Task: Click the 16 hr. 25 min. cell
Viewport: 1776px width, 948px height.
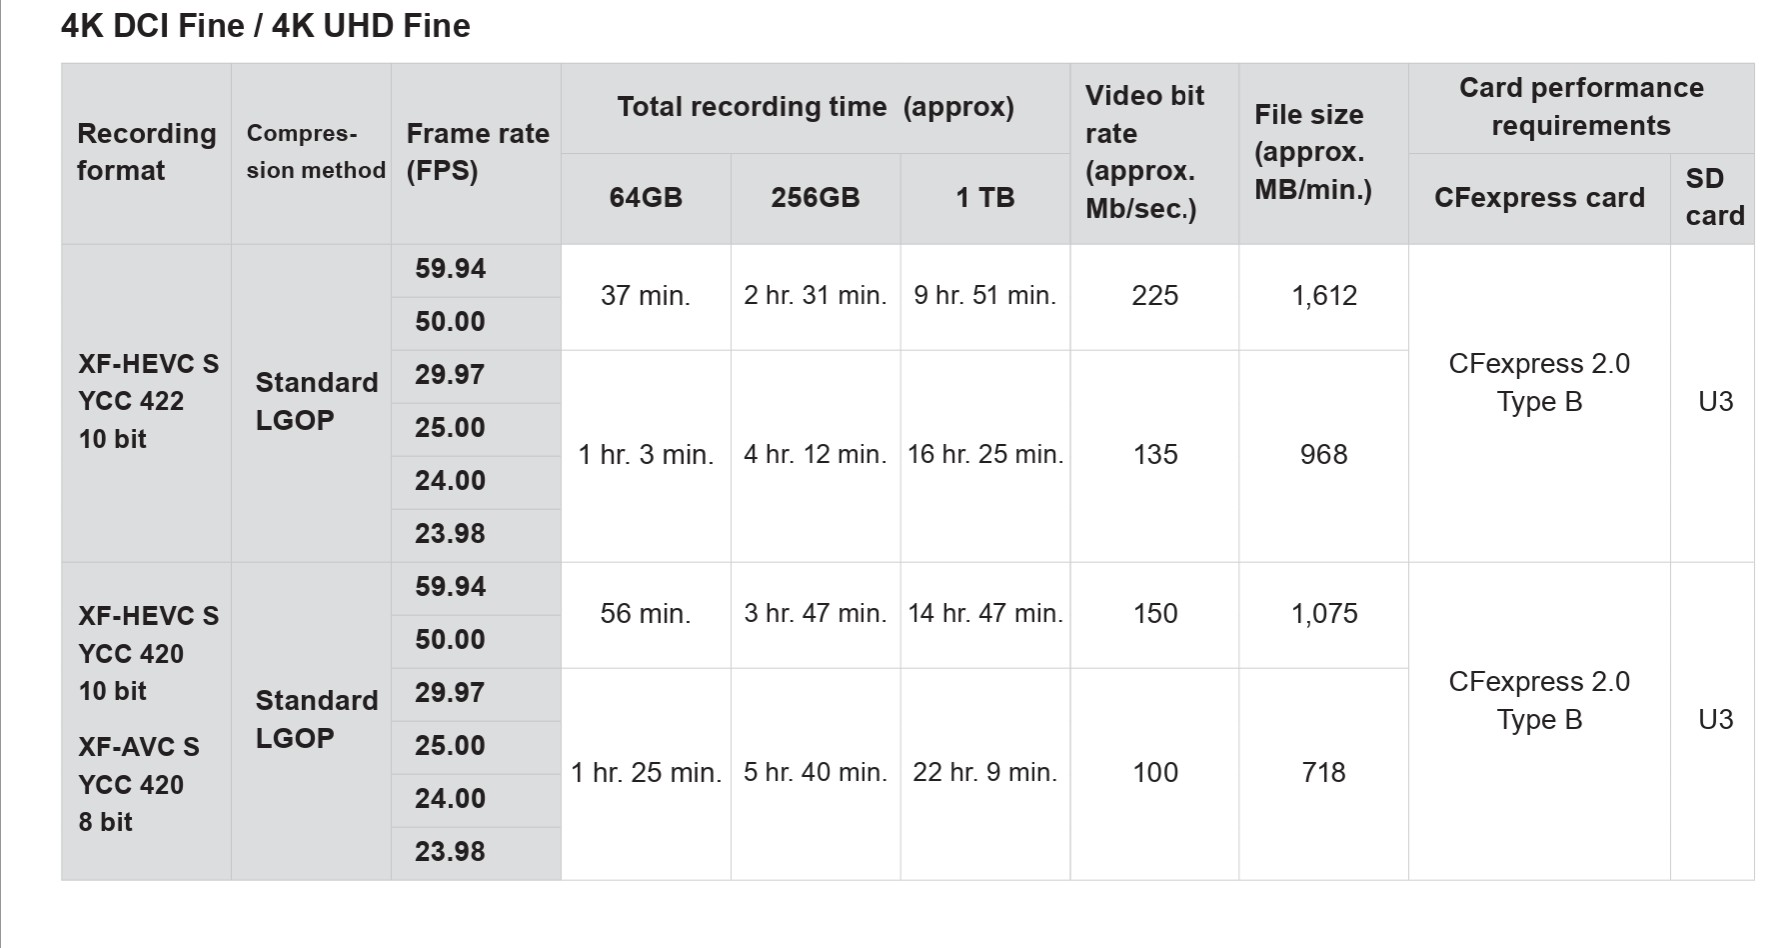Action: click(x=985, y=455)
